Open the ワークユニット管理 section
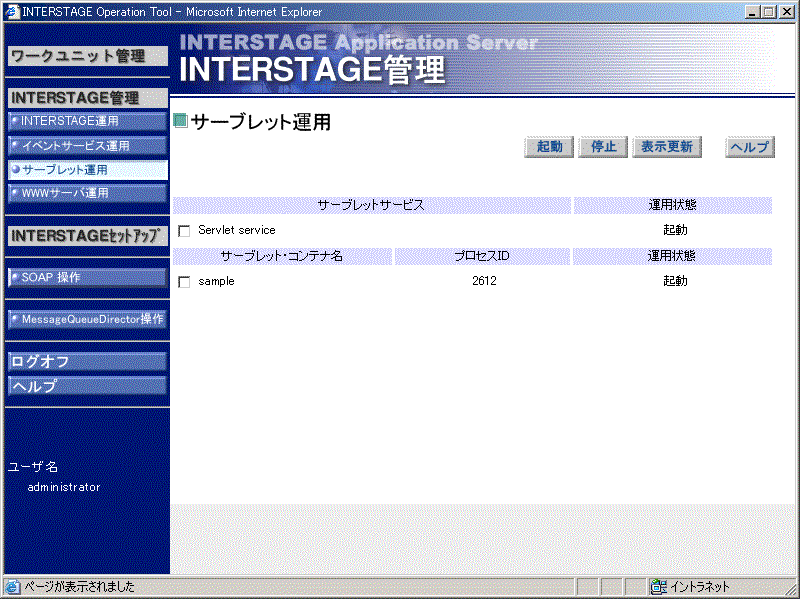 (x=88, y=56)
